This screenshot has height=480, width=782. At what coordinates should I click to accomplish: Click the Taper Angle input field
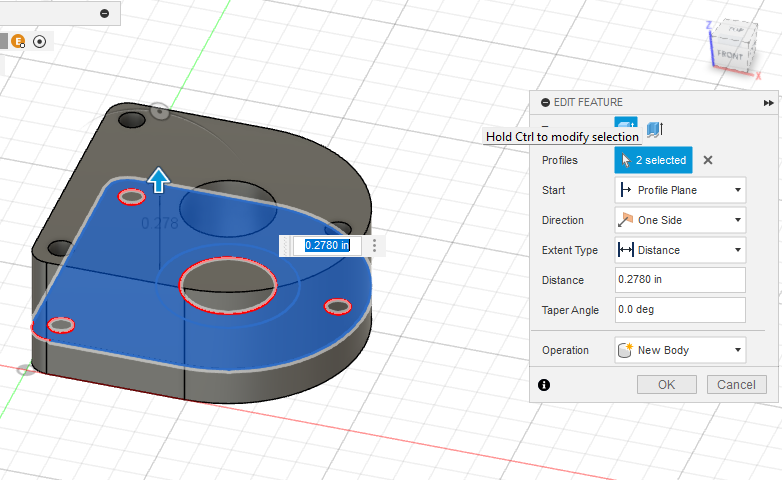tap(680, 310)
